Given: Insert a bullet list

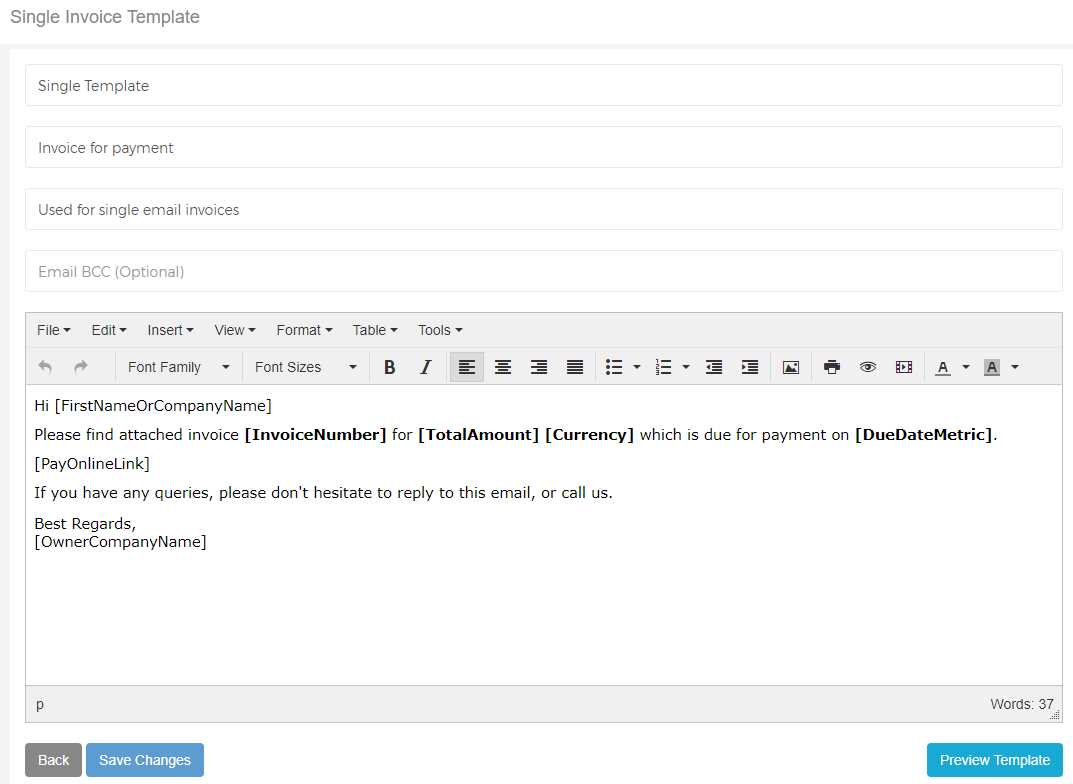Looking at the screenshot, I should click(614, 367).
